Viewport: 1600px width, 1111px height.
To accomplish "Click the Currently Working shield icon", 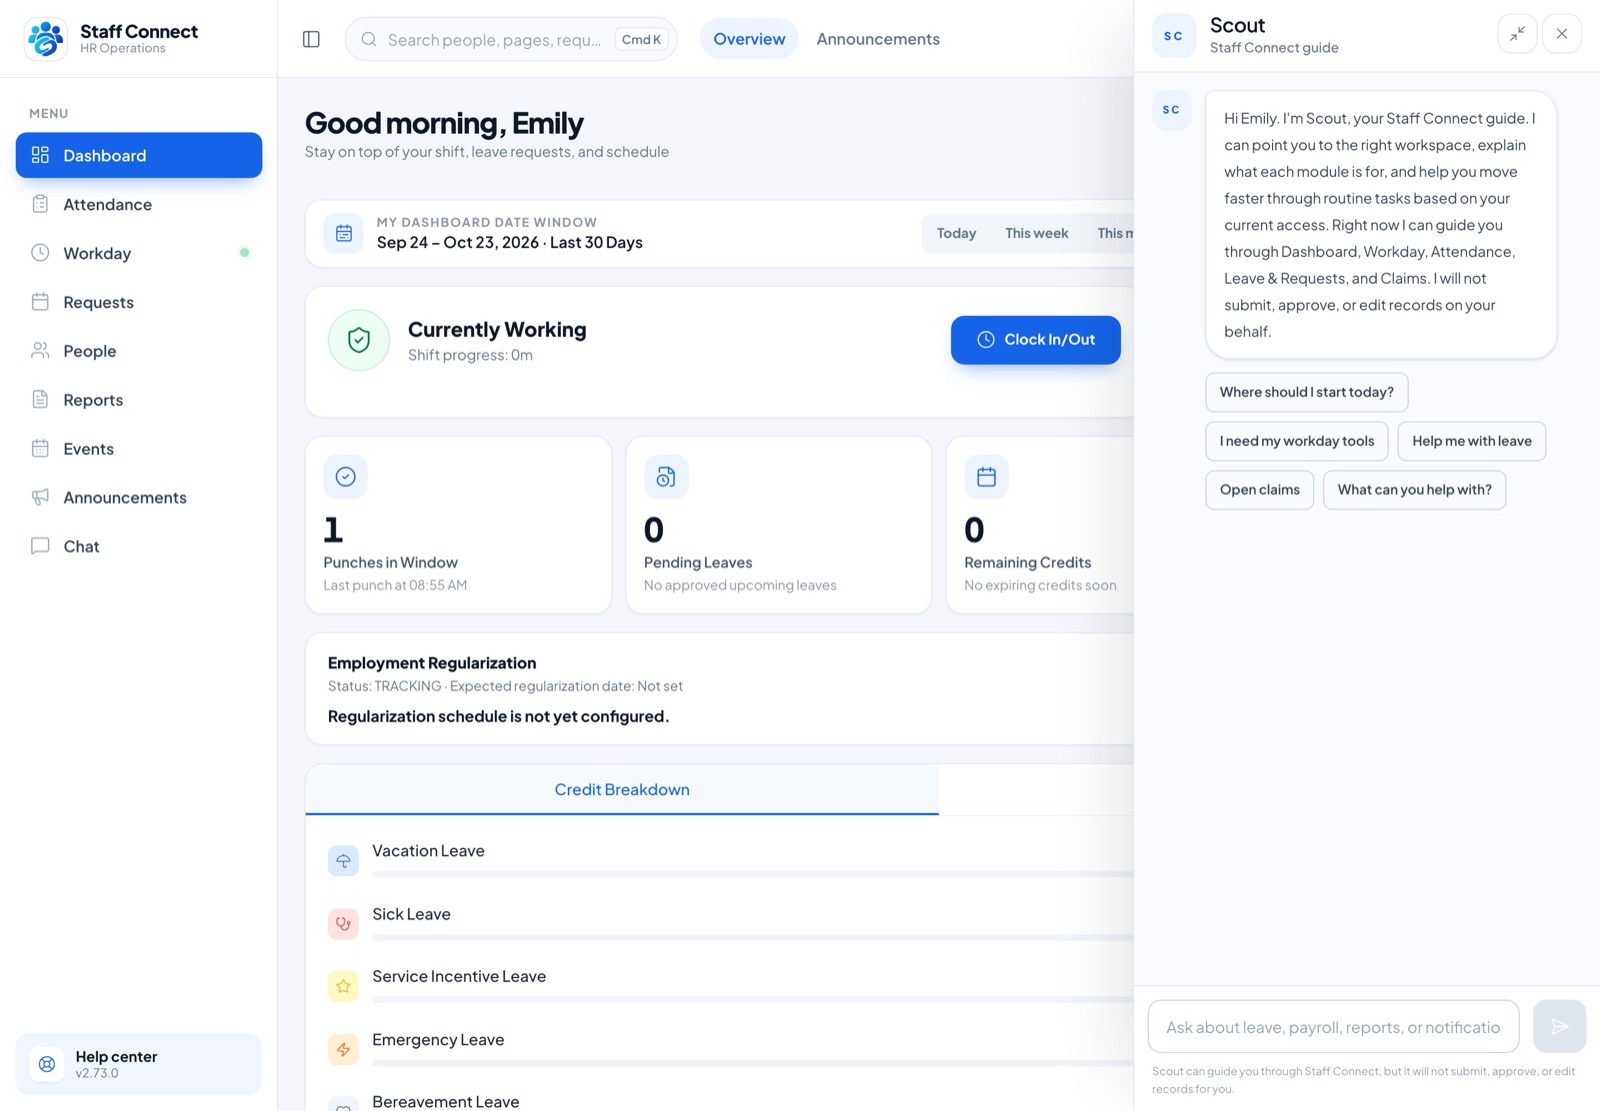I will click(x=359, y=340).
